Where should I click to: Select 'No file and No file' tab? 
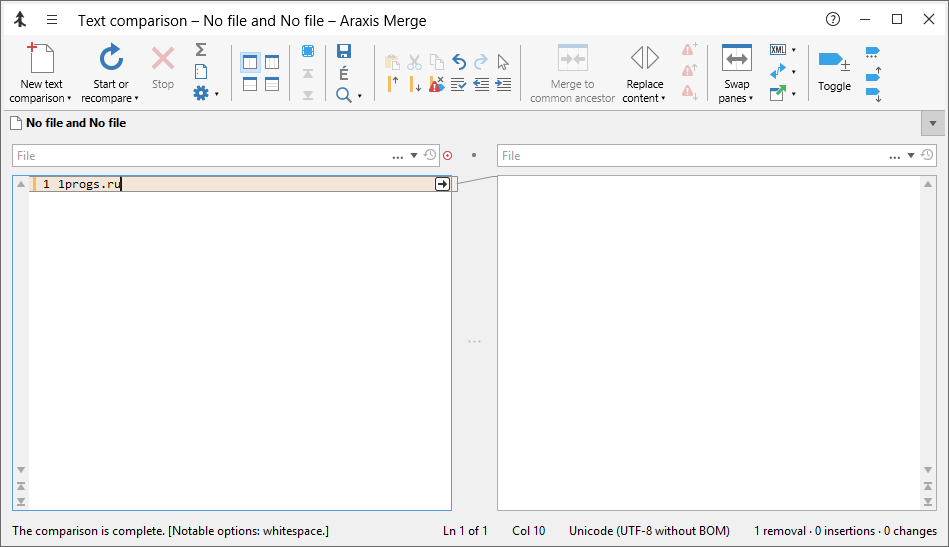[68, 123]
